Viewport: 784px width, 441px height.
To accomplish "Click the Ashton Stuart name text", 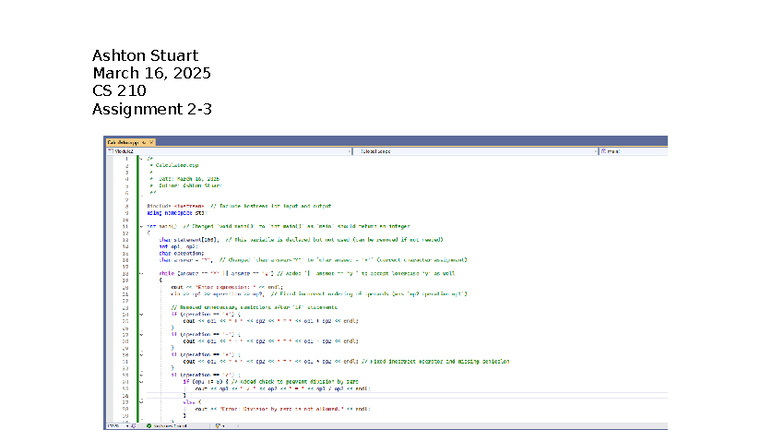I will click(144, 55).
